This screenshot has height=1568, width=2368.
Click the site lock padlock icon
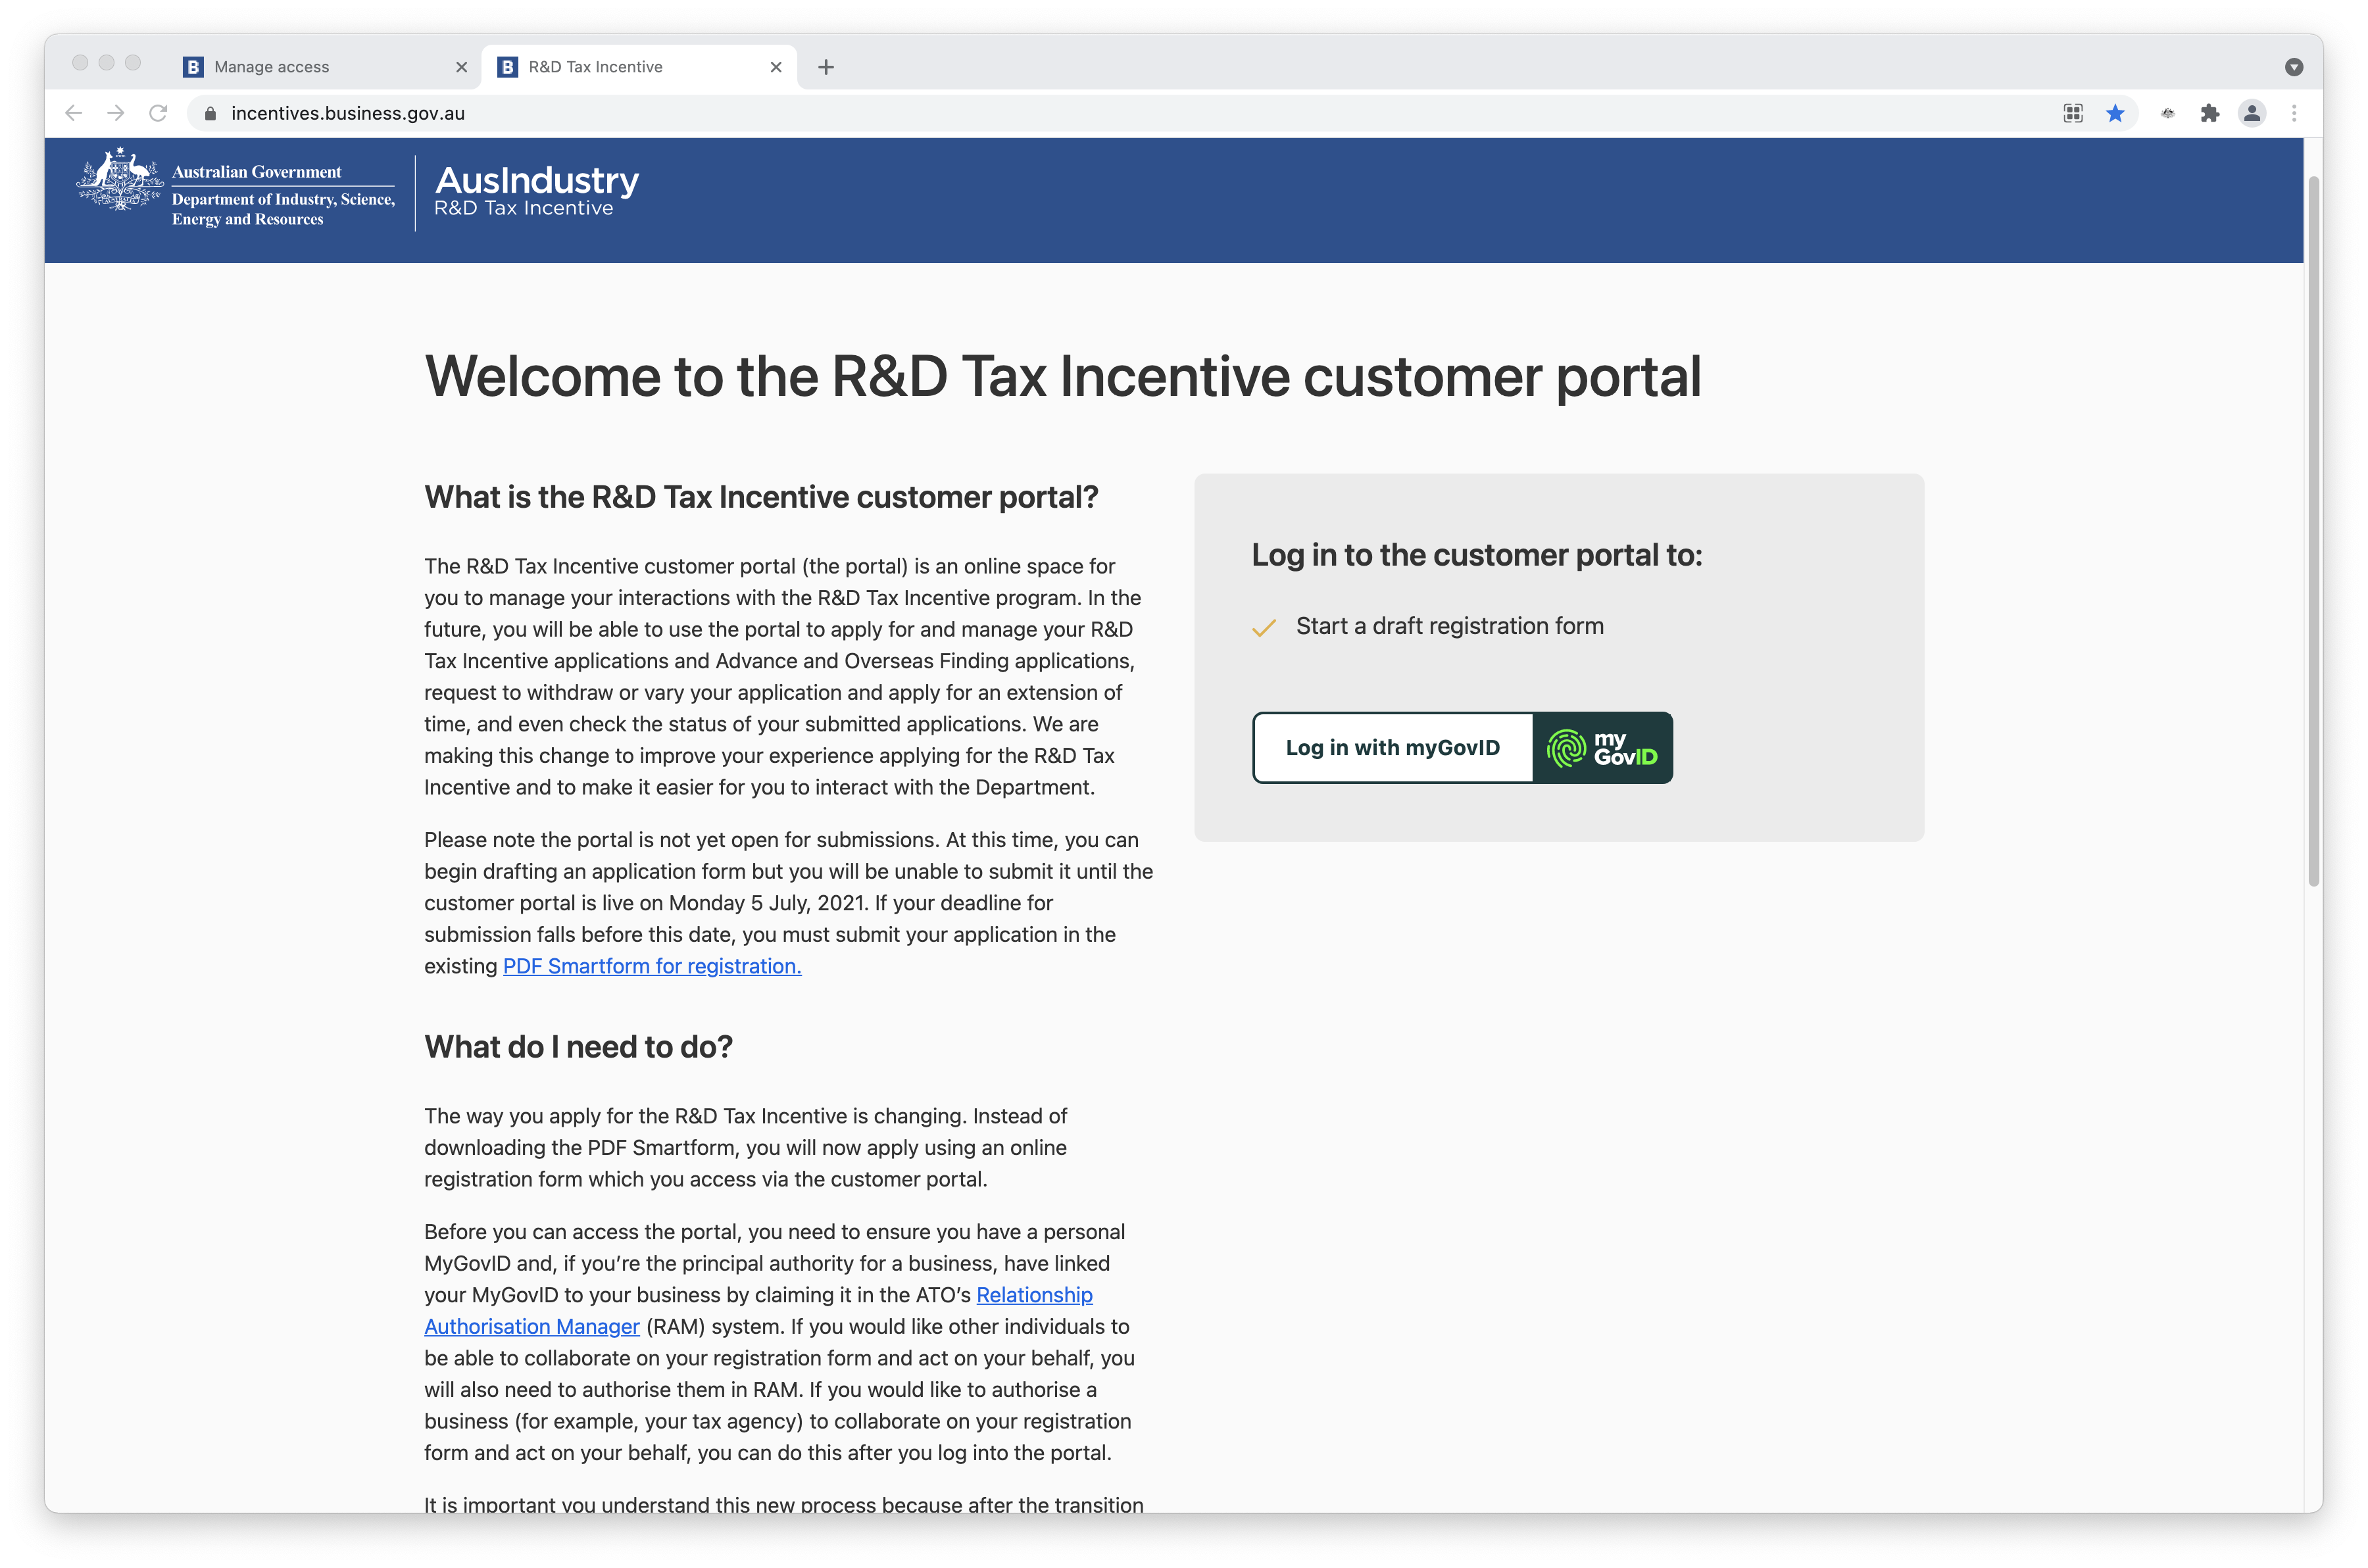click(x=210, y=113)
